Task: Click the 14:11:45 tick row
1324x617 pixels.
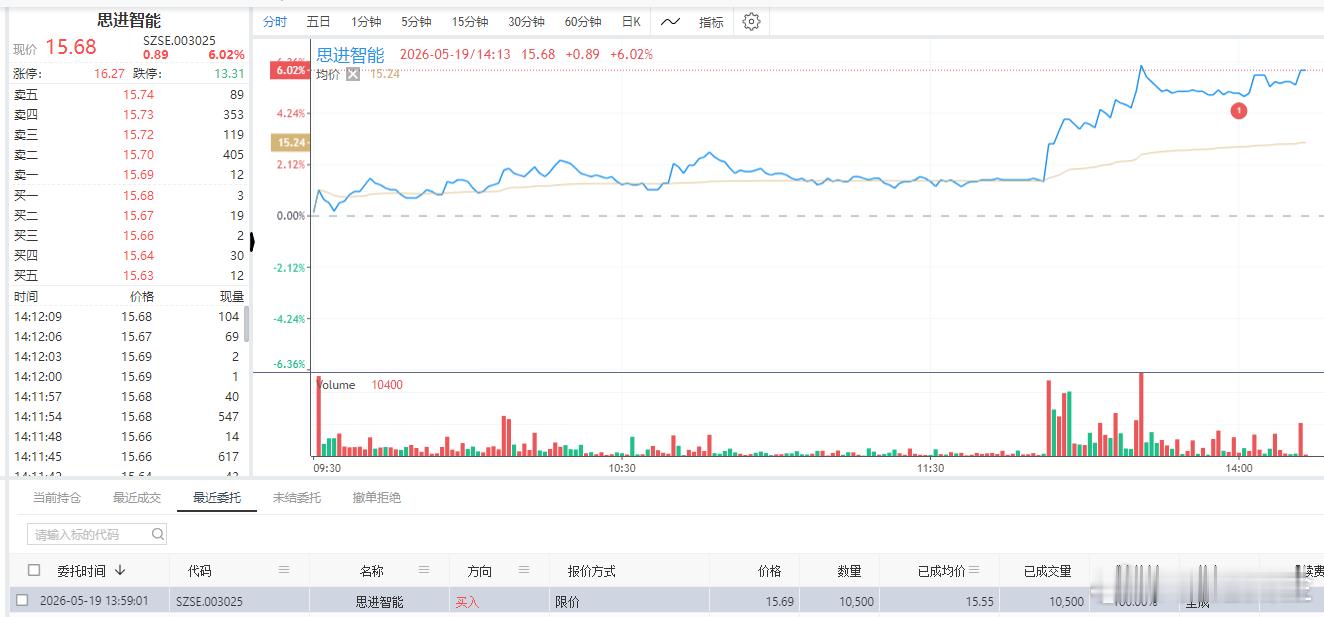Action: click(126, 456)
